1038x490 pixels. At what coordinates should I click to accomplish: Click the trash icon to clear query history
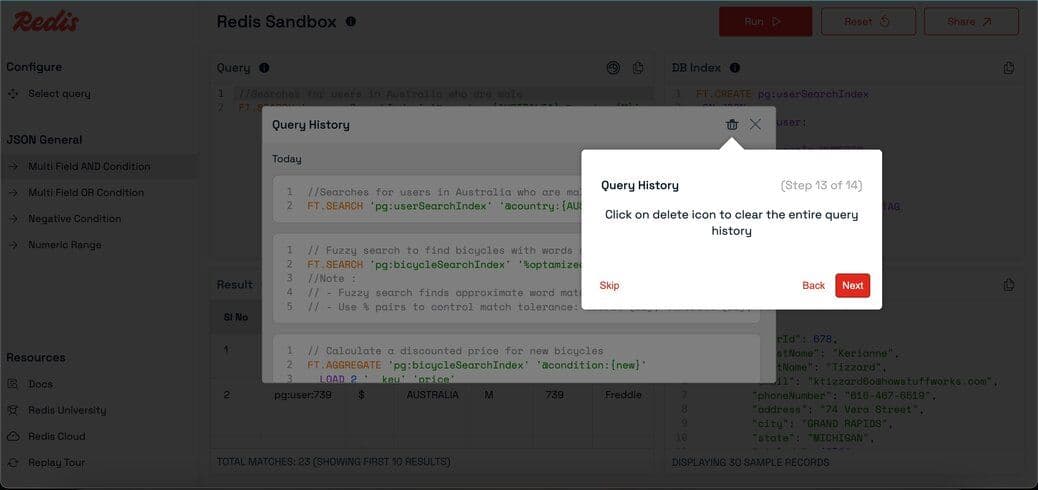click(732, 124)
